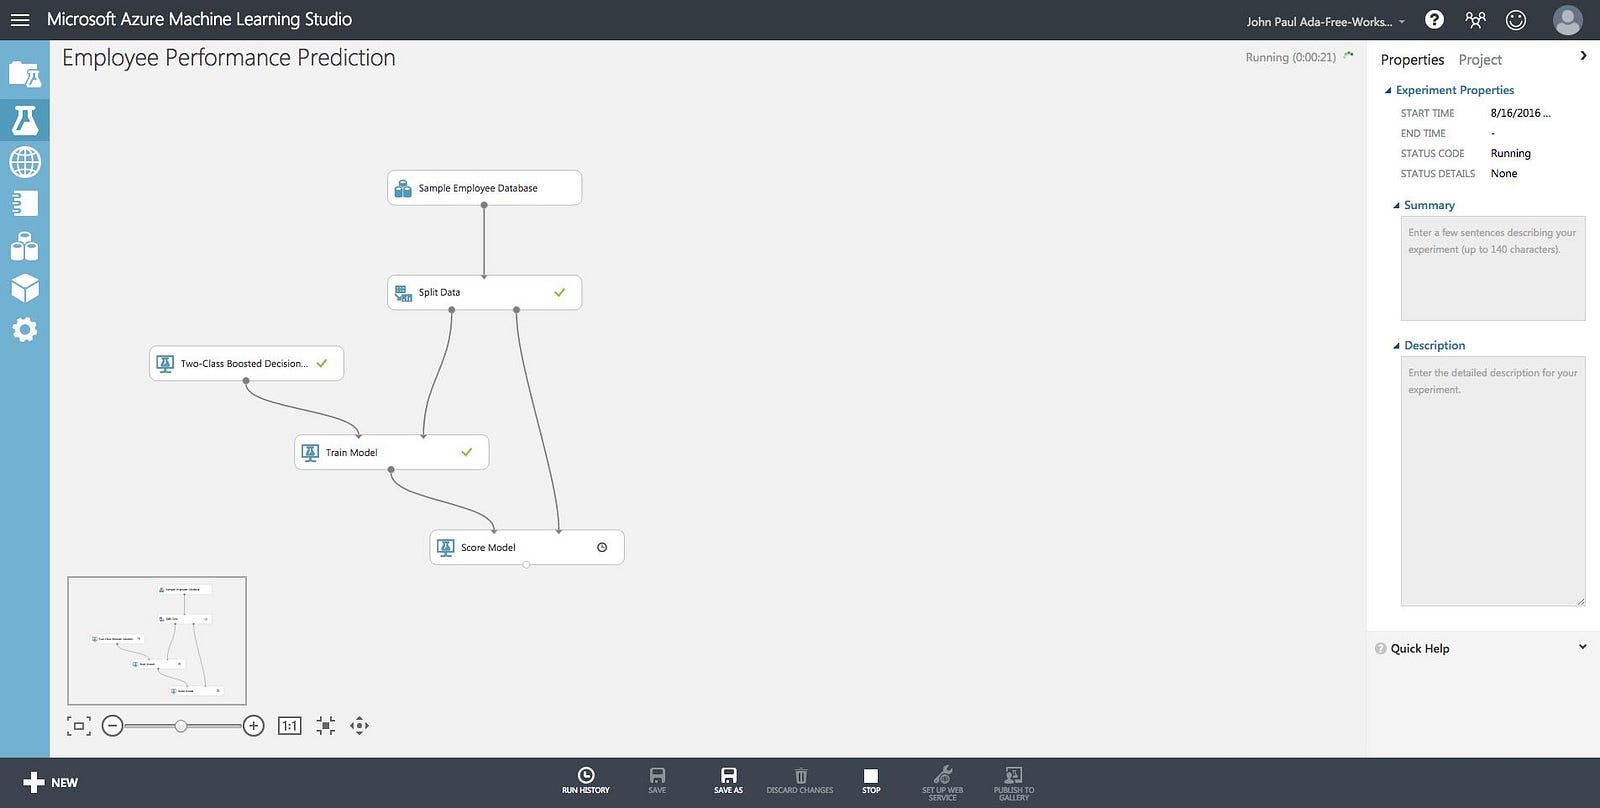Select the Split Data module
The width and height of the screenshot is (1600, 808).
[x=484, y=292]
